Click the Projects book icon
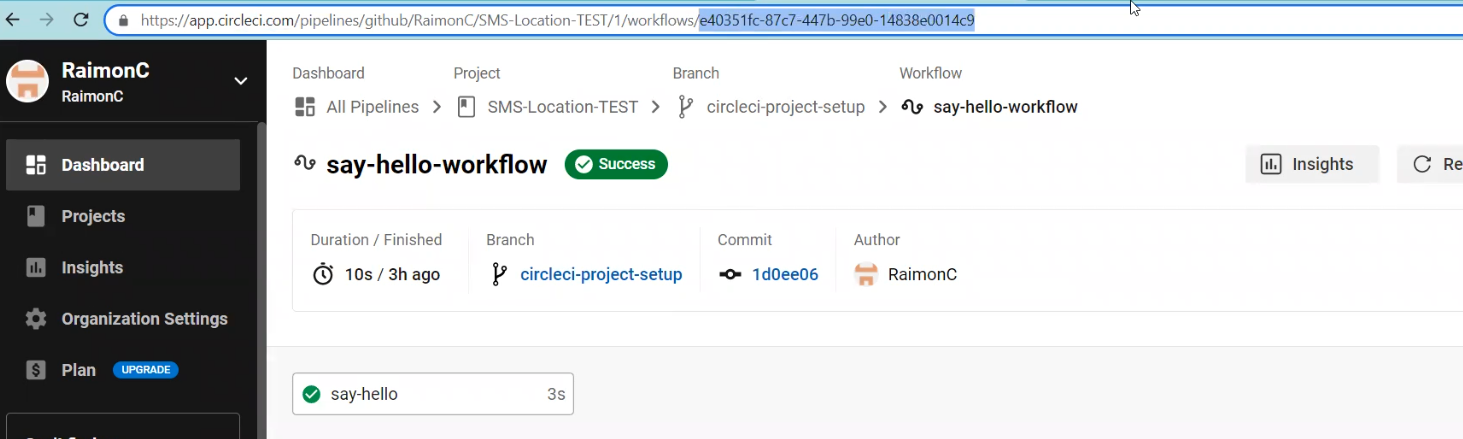Screen dimensions: 1463x439 click(36, 216)
